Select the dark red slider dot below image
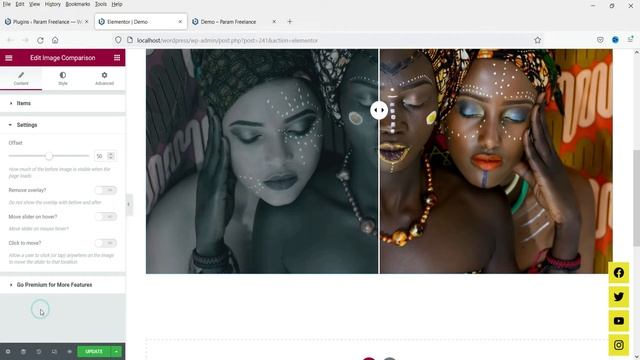This screenshot has width=640, height=360. [369, 358]
